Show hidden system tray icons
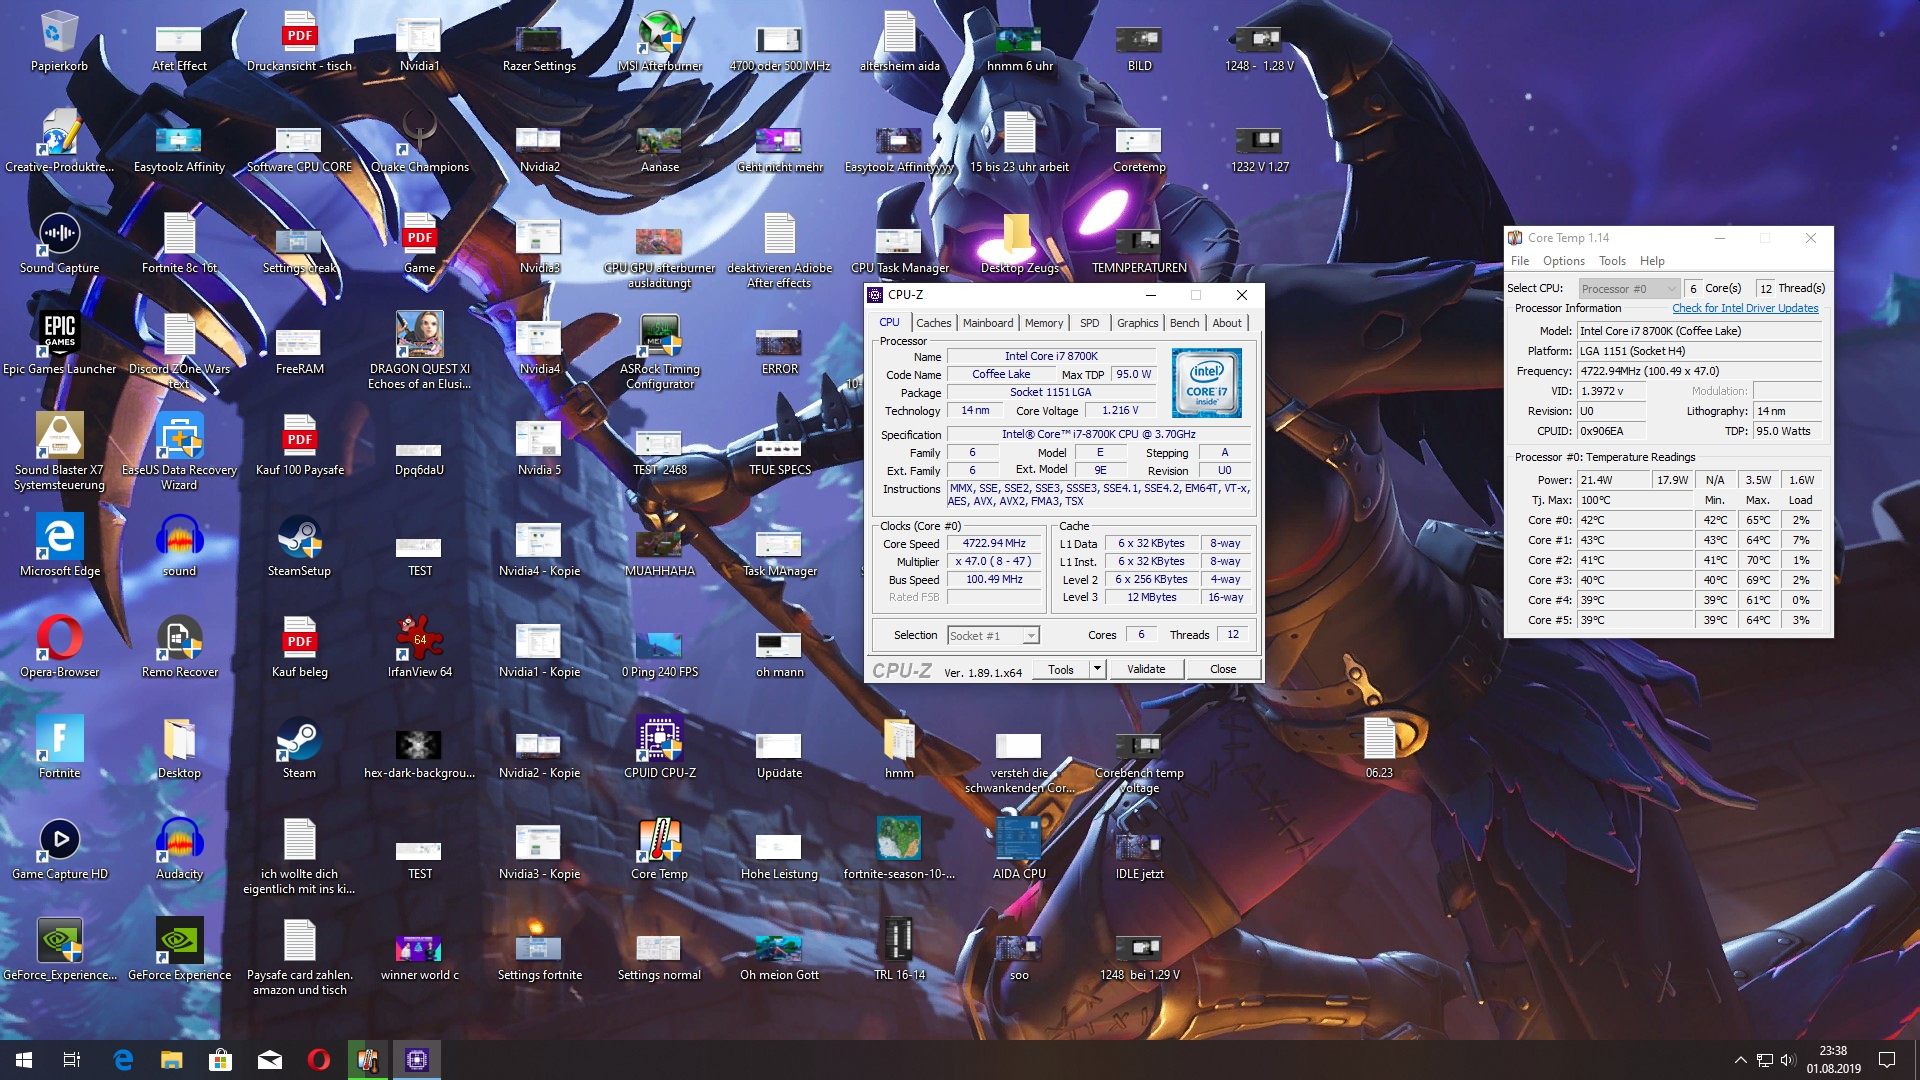The width and height of the screenshot is (1920, 1080). pyautogui.click(x=1740, y=1060)
